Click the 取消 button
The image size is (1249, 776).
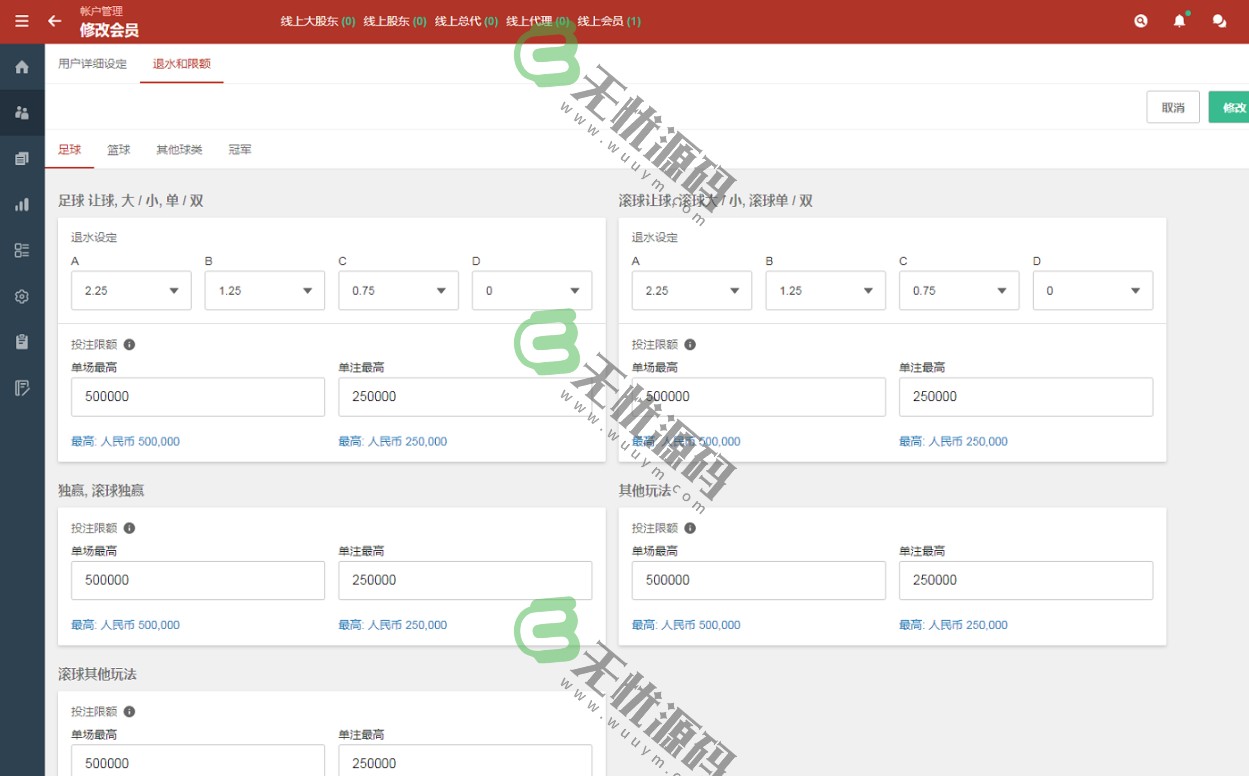(x=1173, y=108)
